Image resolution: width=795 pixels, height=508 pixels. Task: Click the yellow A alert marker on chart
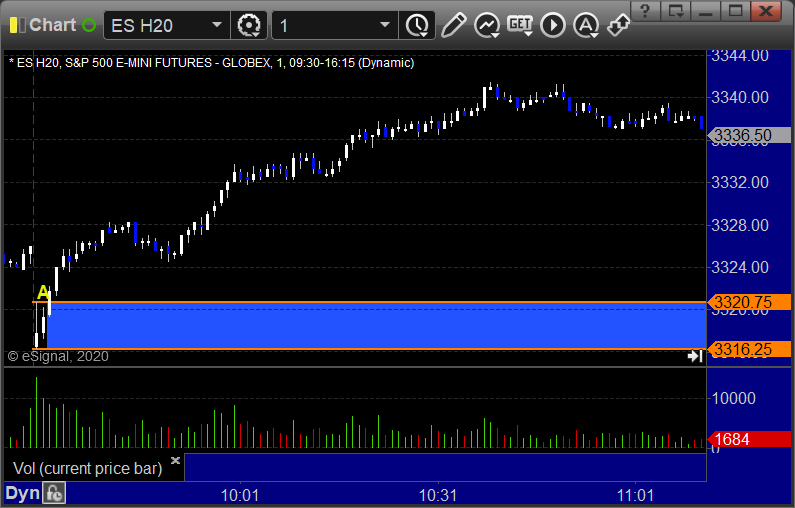pyautogui.click(x=44, y=292)
